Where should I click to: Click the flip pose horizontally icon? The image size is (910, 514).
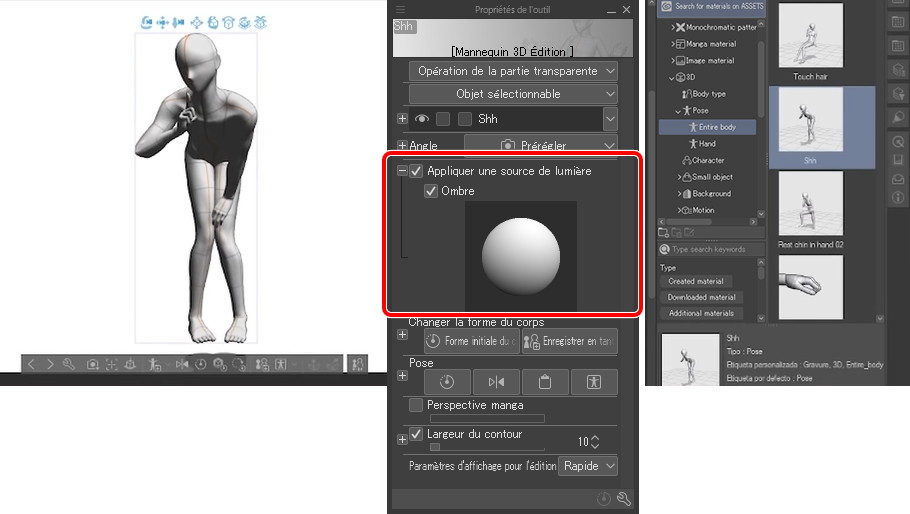point(495,382)
